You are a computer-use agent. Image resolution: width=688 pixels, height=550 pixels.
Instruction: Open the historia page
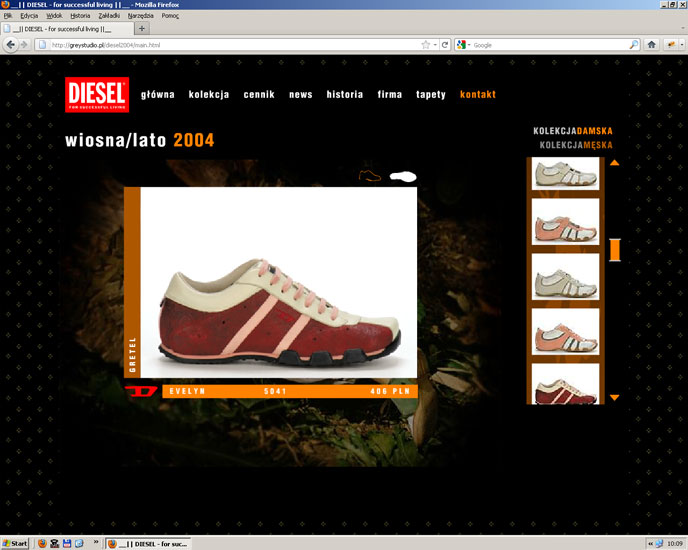pos(344,94)
